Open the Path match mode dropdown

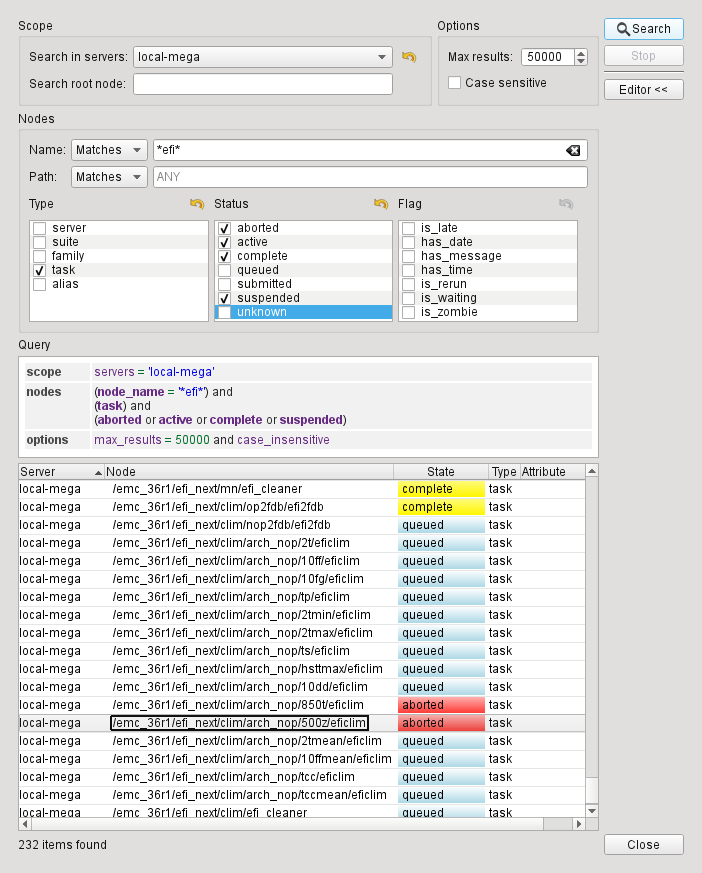tap(110, 177)
